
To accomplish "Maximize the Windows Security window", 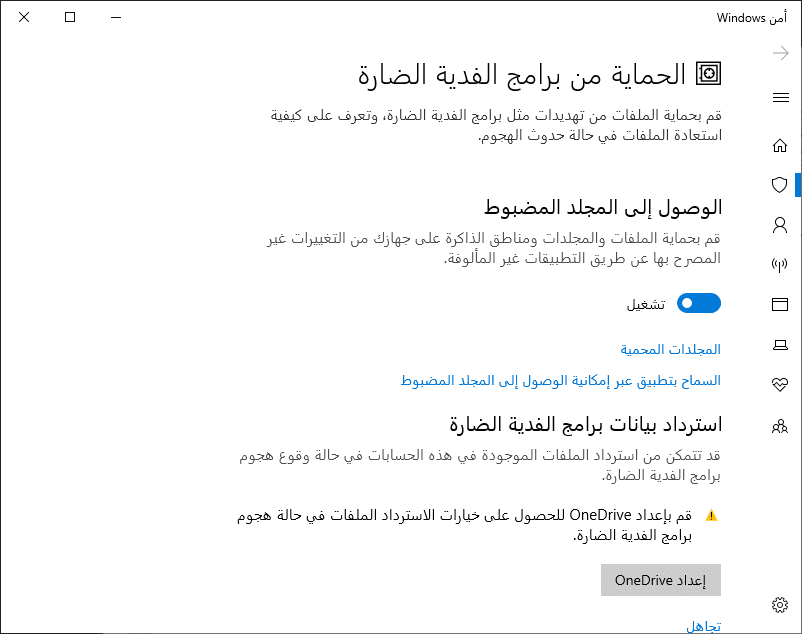I will [70, 17].
